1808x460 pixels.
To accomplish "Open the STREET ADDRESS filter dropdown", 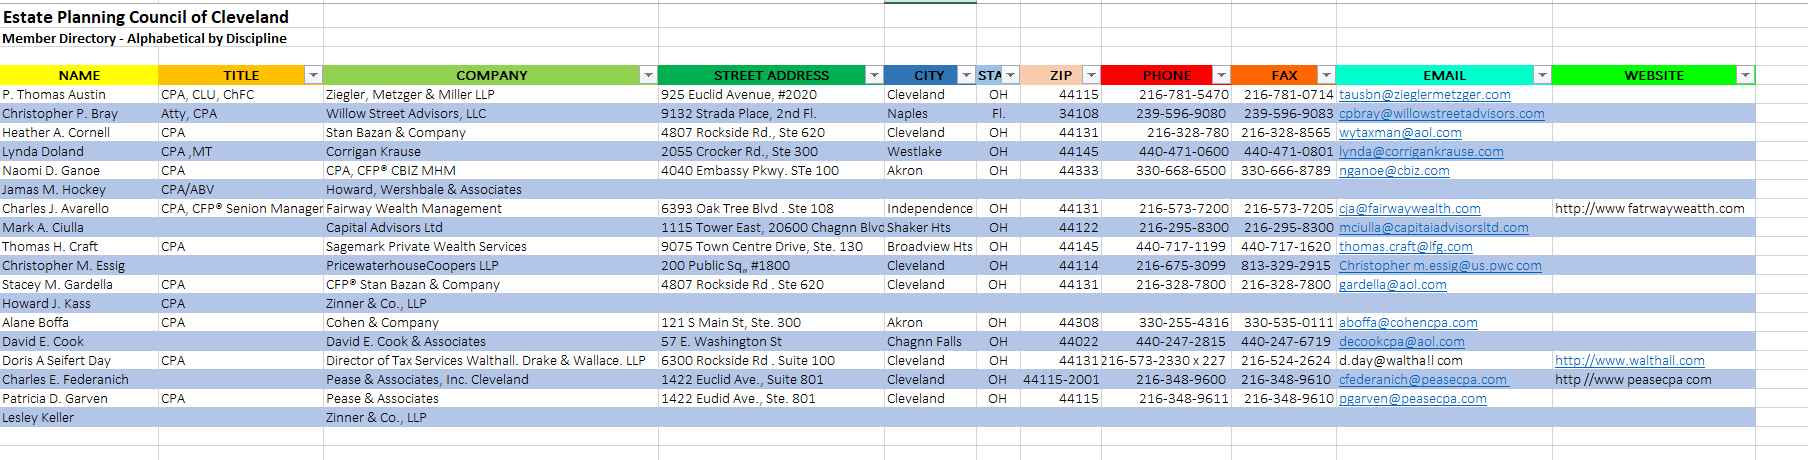I will (874, 75).
